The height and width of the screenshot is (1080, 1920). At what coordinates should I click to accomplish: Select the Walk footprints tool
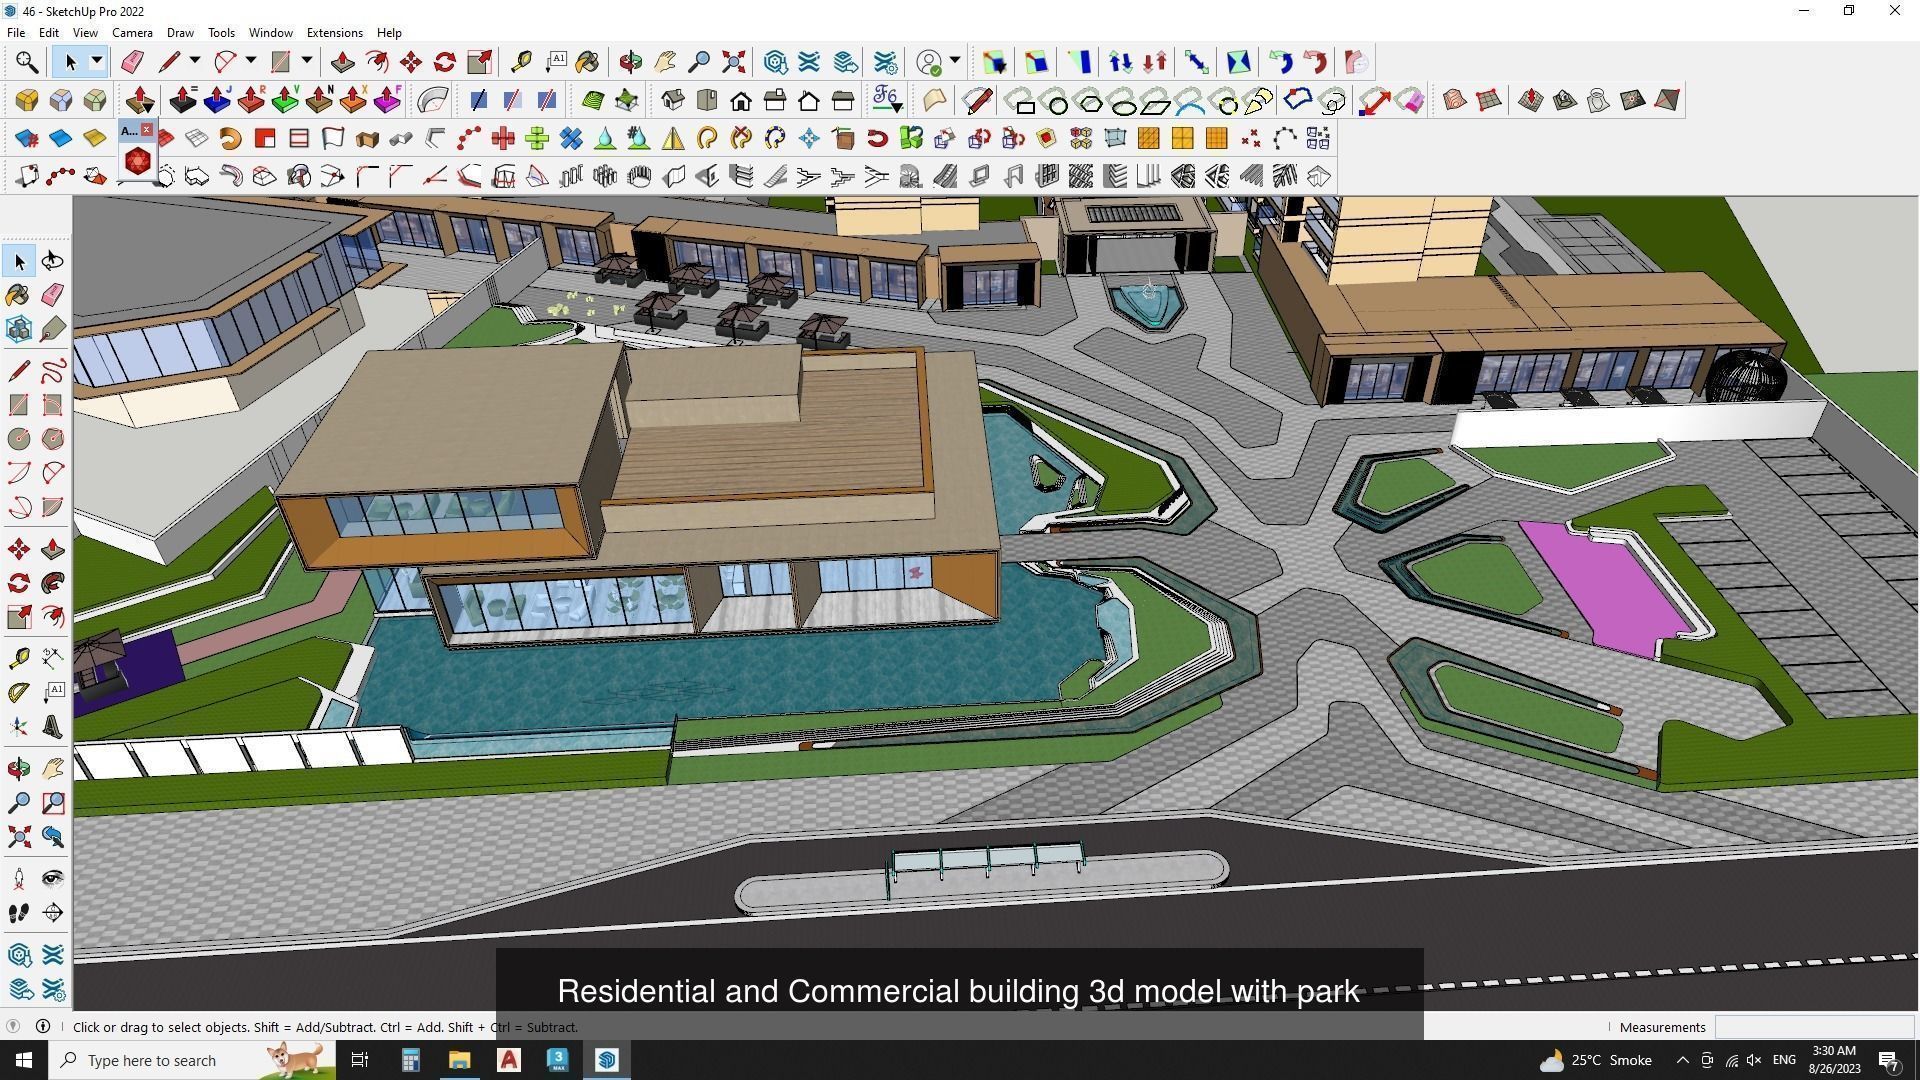pos(19,913)
